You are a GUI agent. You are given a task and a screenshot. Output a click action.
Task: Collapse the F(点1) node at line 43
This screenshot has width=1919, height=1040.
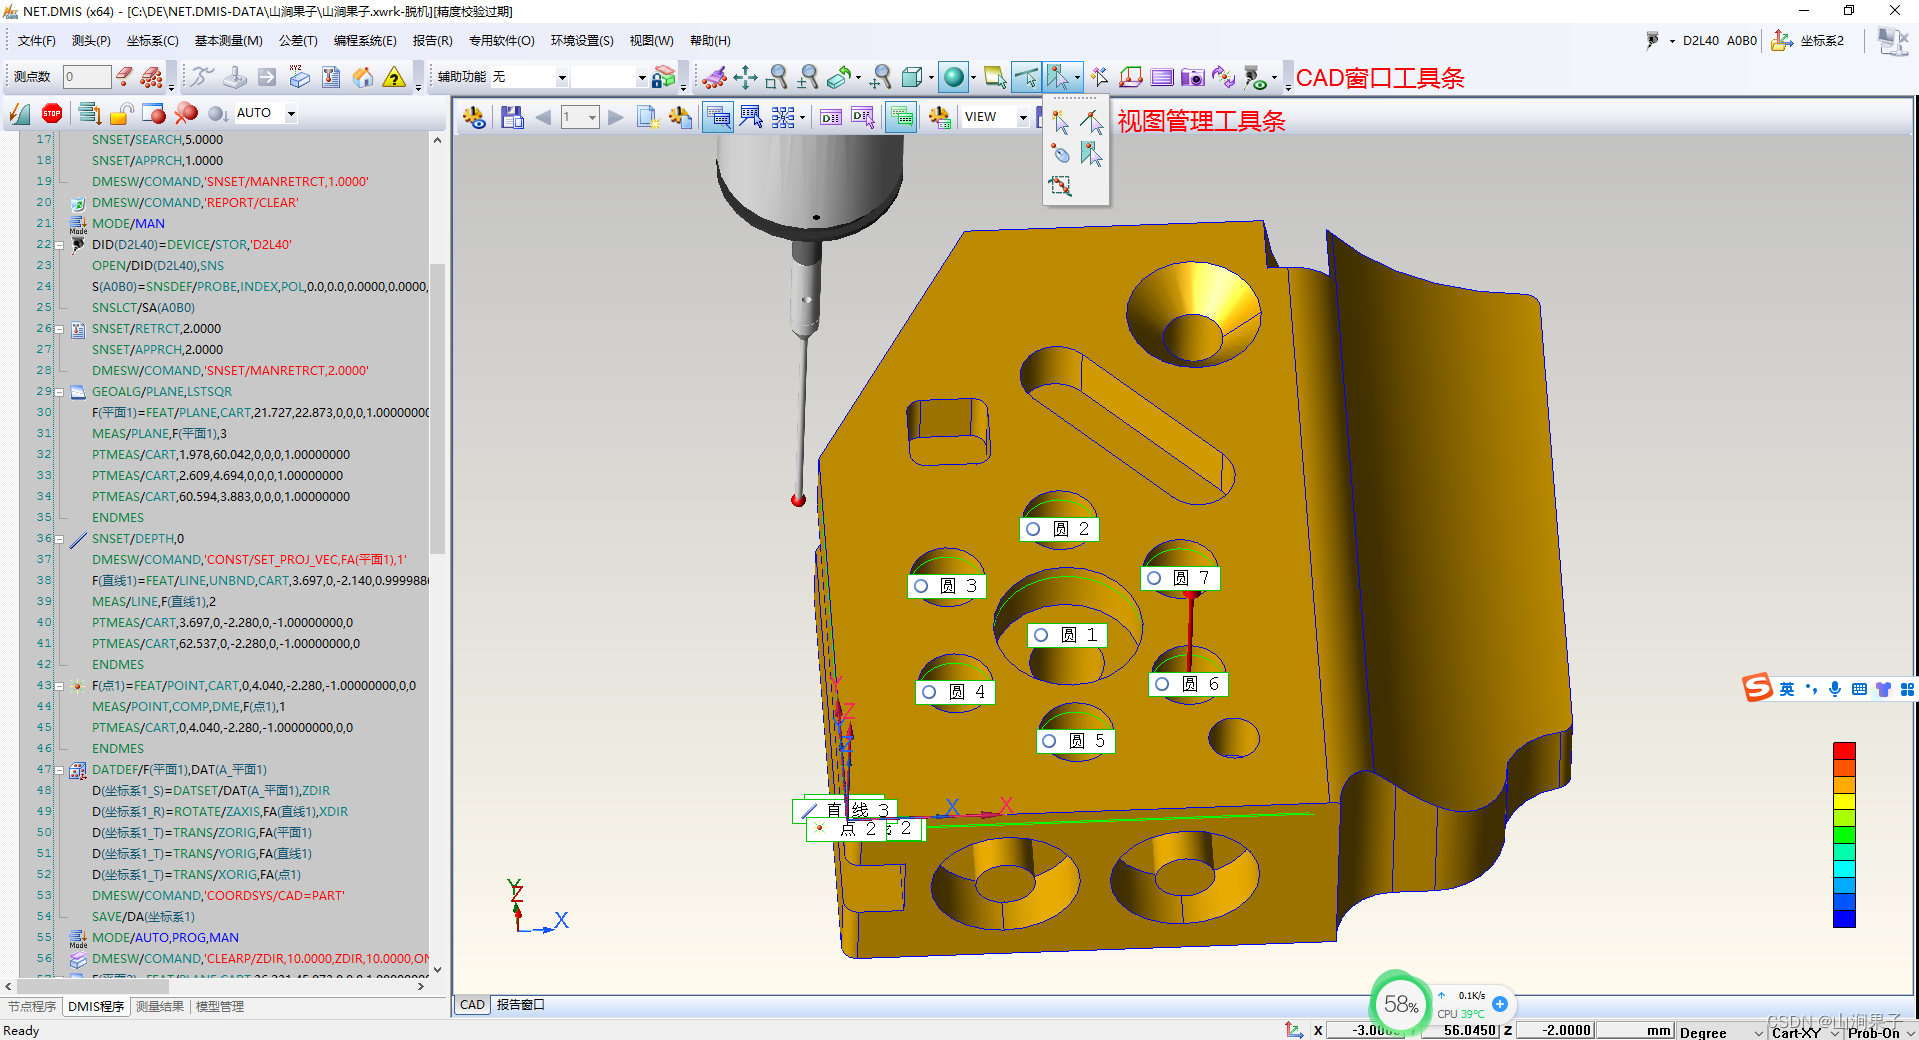click(59, 686)
